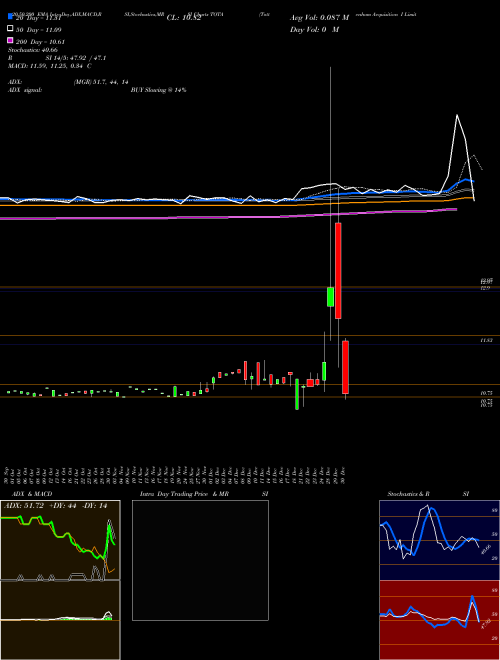Click the 11.83 price level label
The height and width of the screenshot is (660, 500).
point(487,340)
